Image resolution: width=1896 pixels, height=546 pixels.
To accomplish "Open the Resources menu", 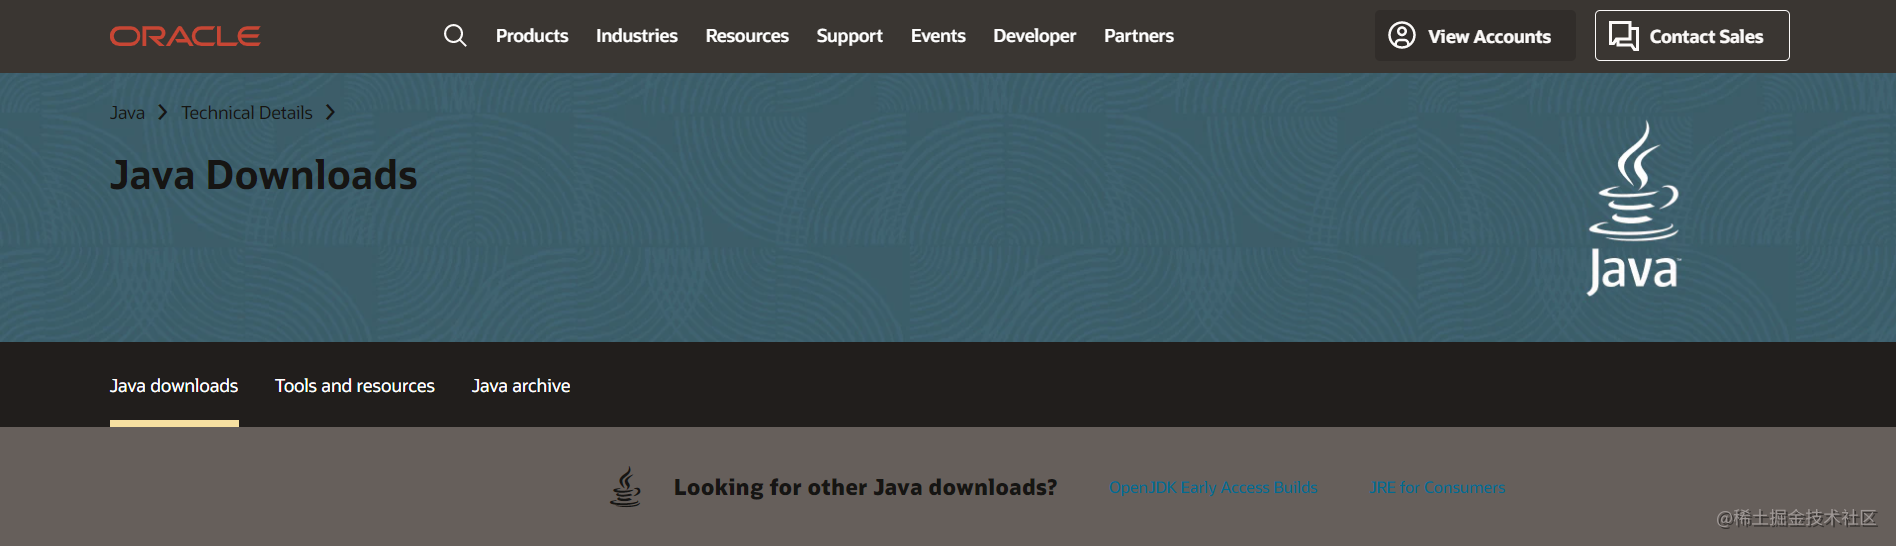I will (747, 36).
